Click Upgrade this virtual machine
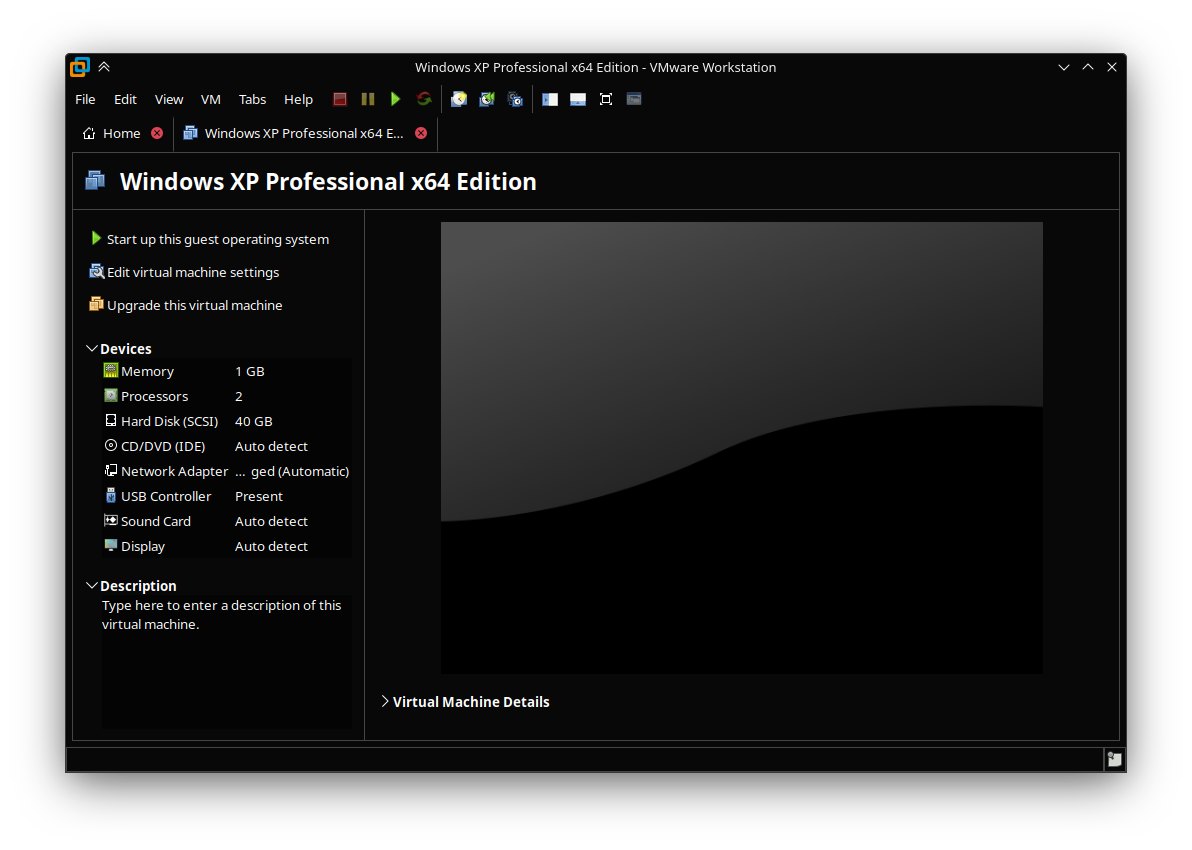1192x850 pixels. (x=185, y=305)
